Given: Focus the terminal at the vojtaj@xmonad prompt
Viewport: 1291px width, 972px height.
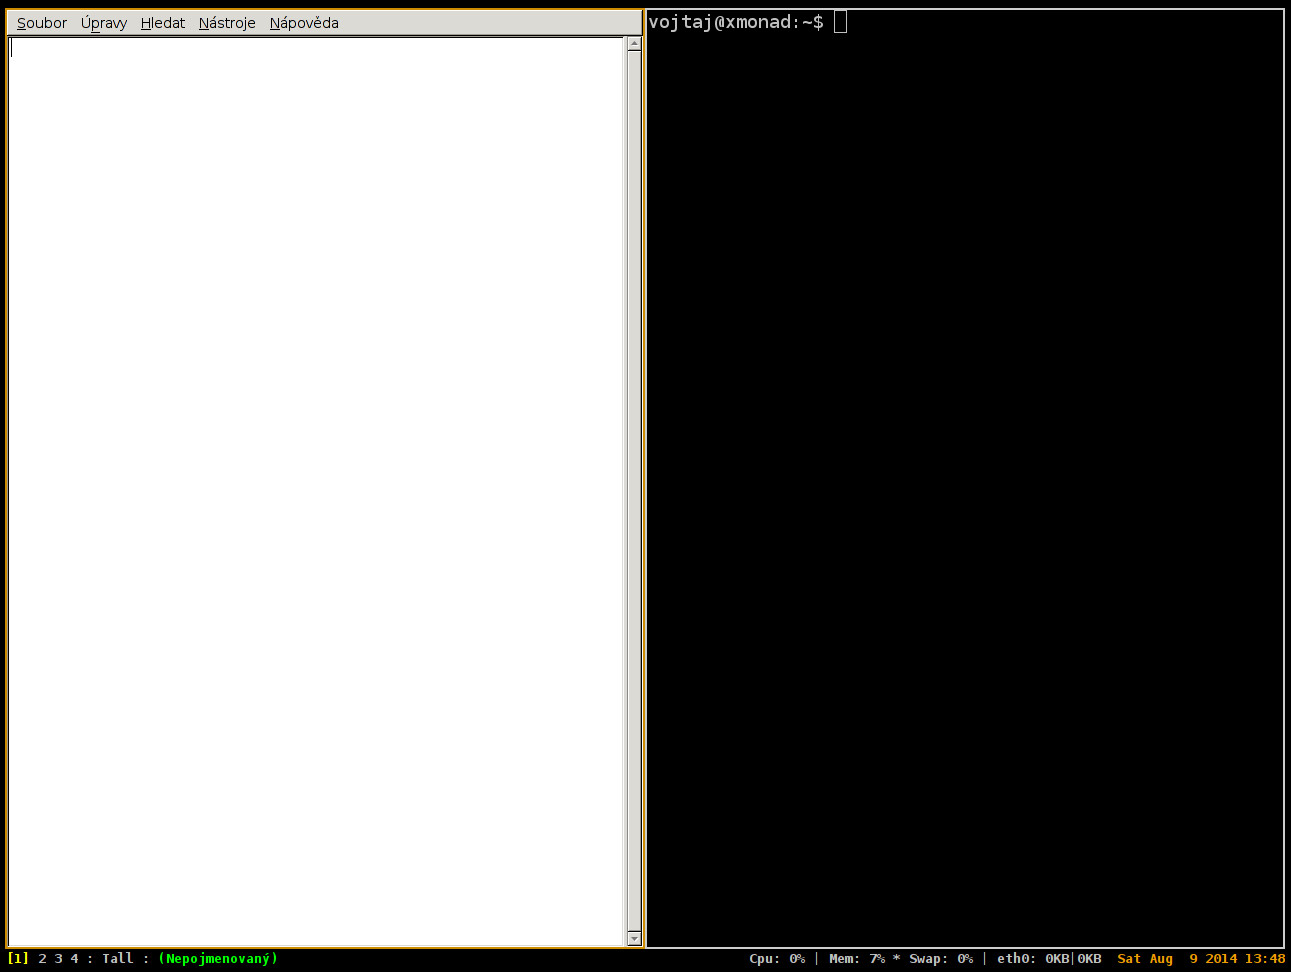Looking at the screenshot, I should (965, 480).
